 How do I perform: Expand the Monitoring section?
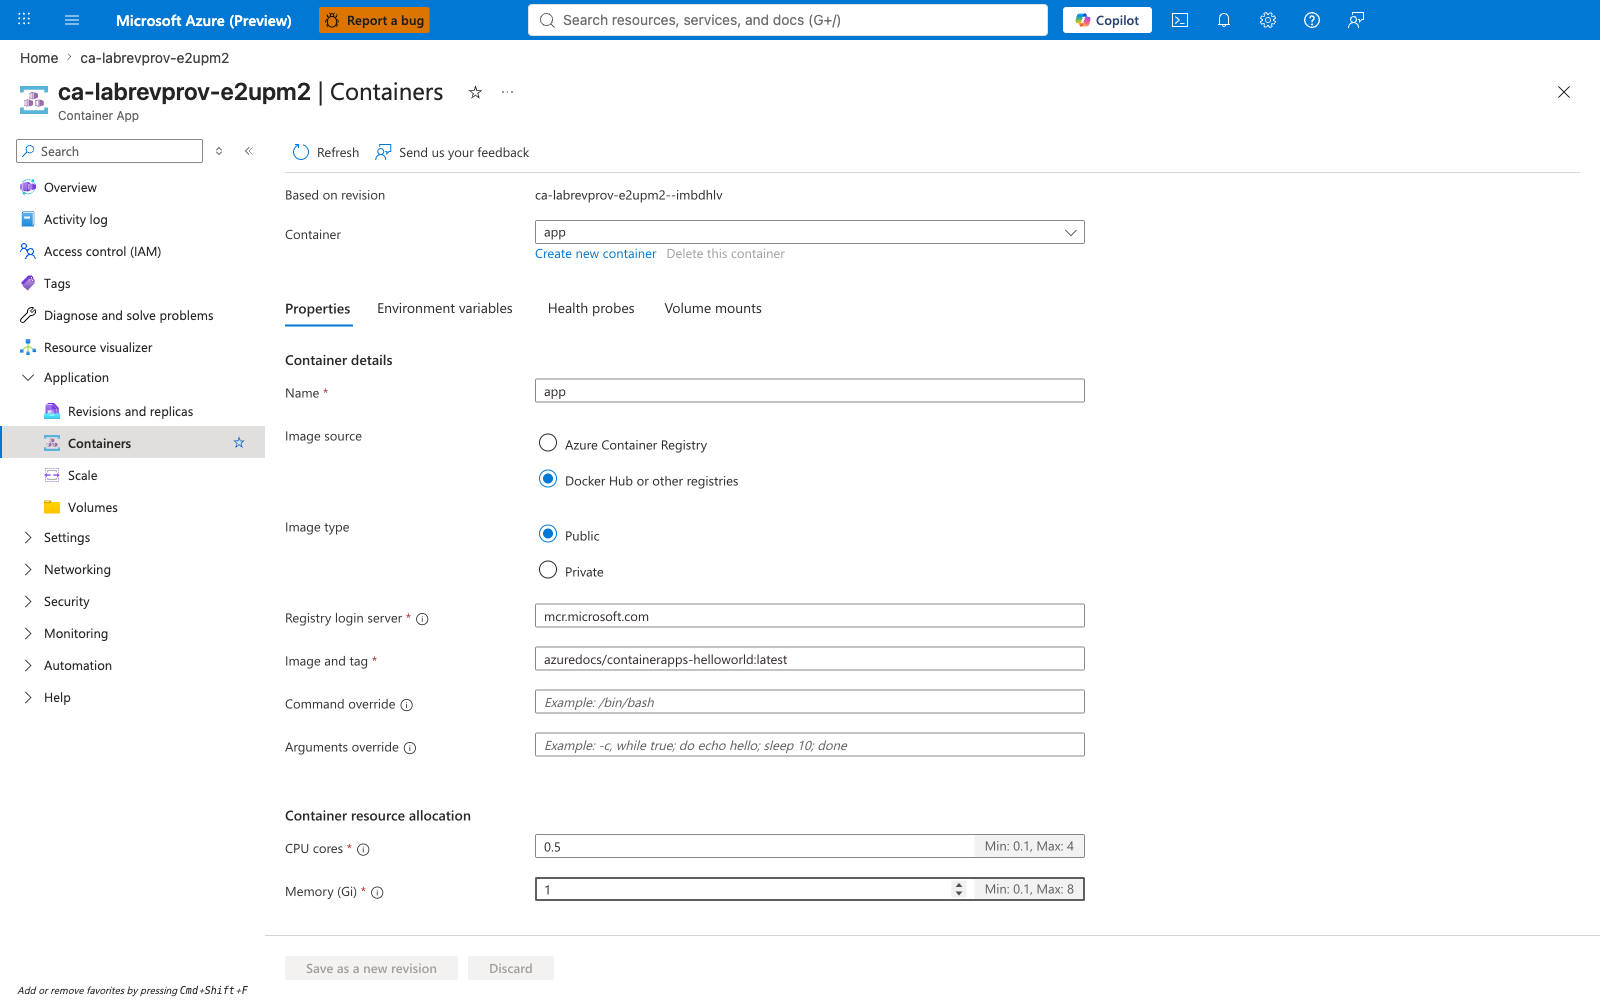(28, 633)
